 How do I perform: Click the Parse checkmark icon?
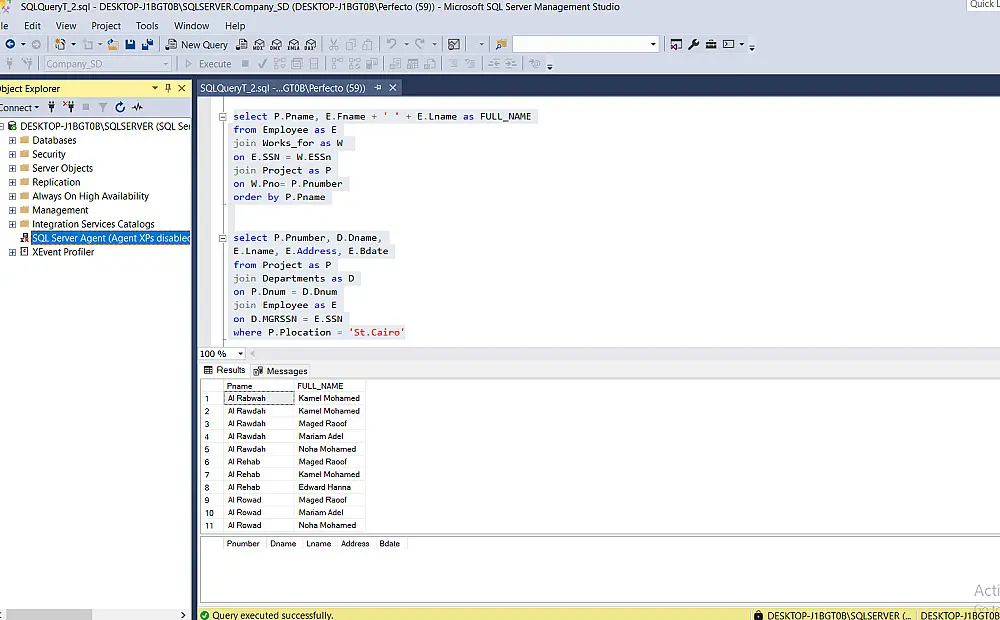click(x=262, y=64)
